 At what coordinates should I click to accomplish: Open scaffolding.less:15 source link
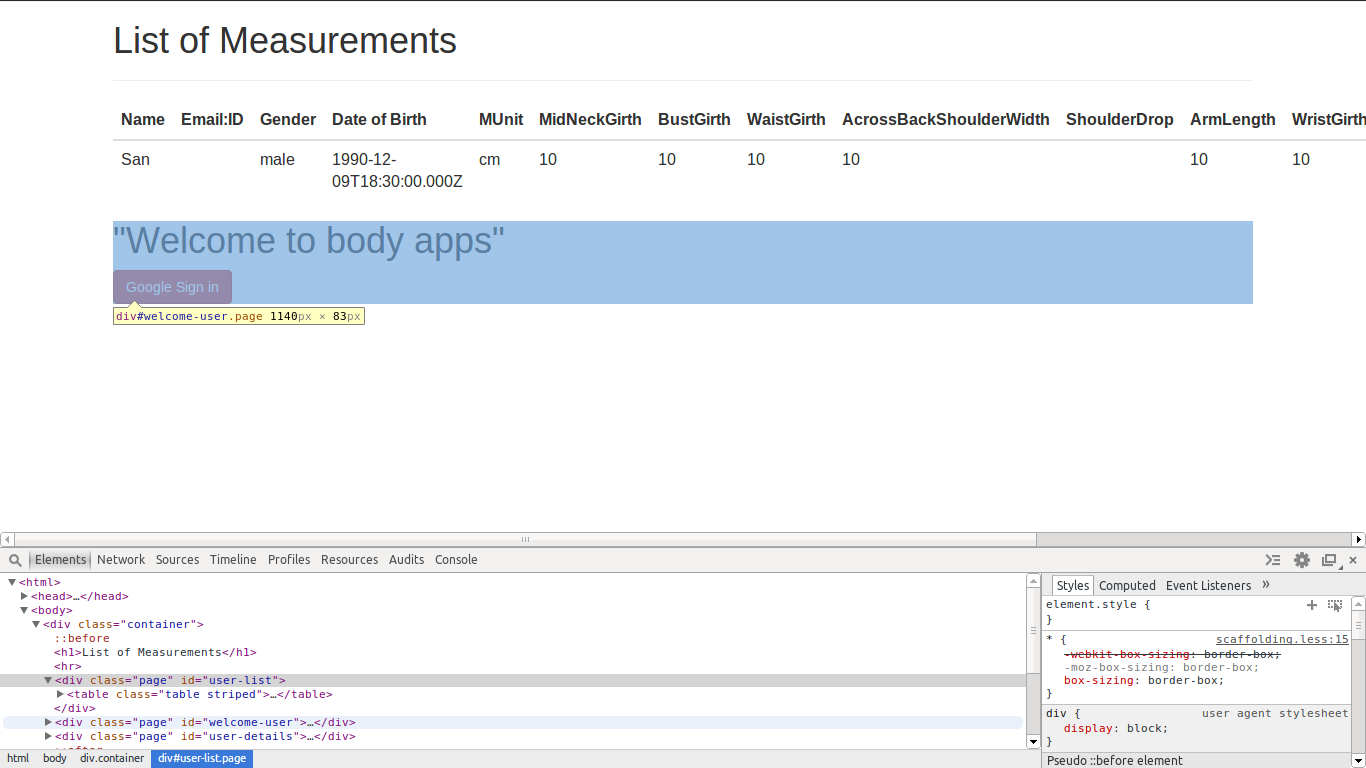(x=1282, y=639)
